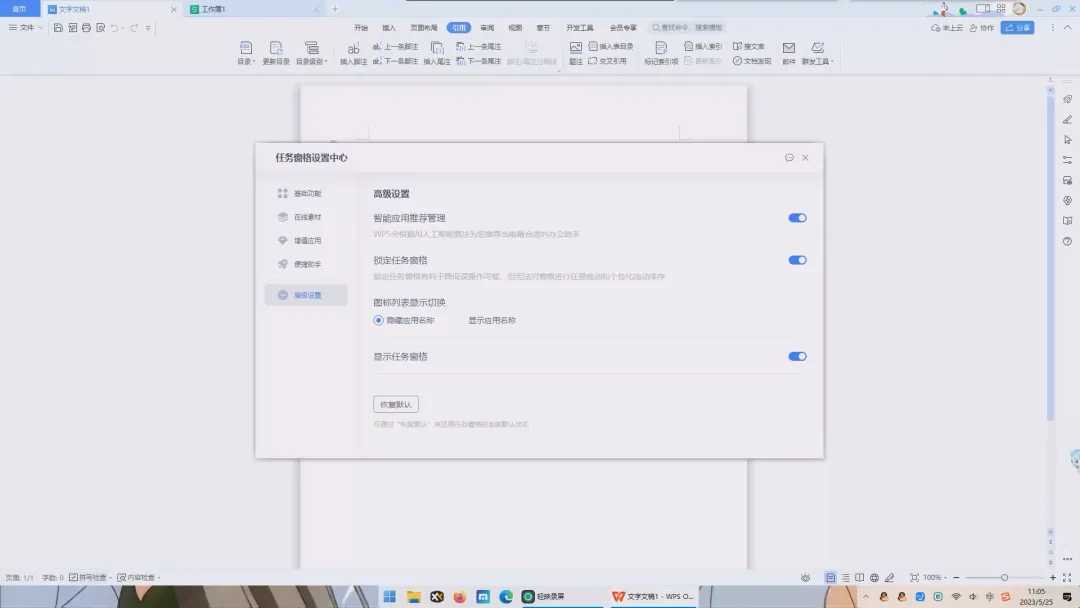1080x608 pixels.
Task: Close the 任务窗格设置中心 dialog
Action: (805, 158)
